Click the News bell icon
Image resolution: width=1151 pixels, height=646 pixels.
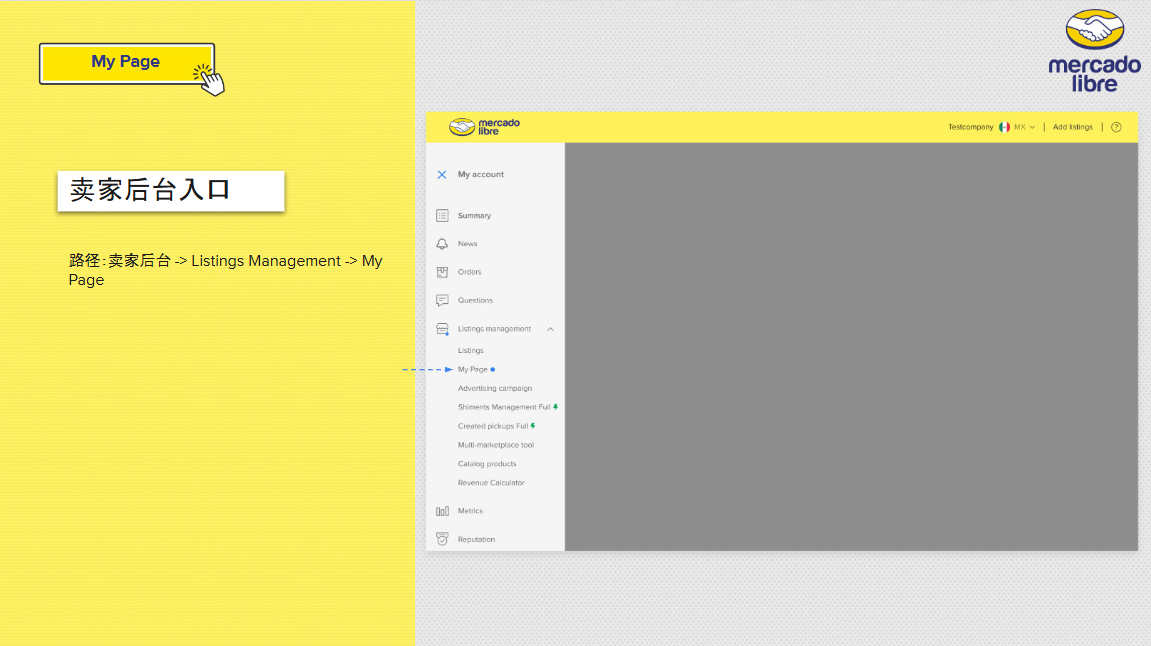point(442,244)
